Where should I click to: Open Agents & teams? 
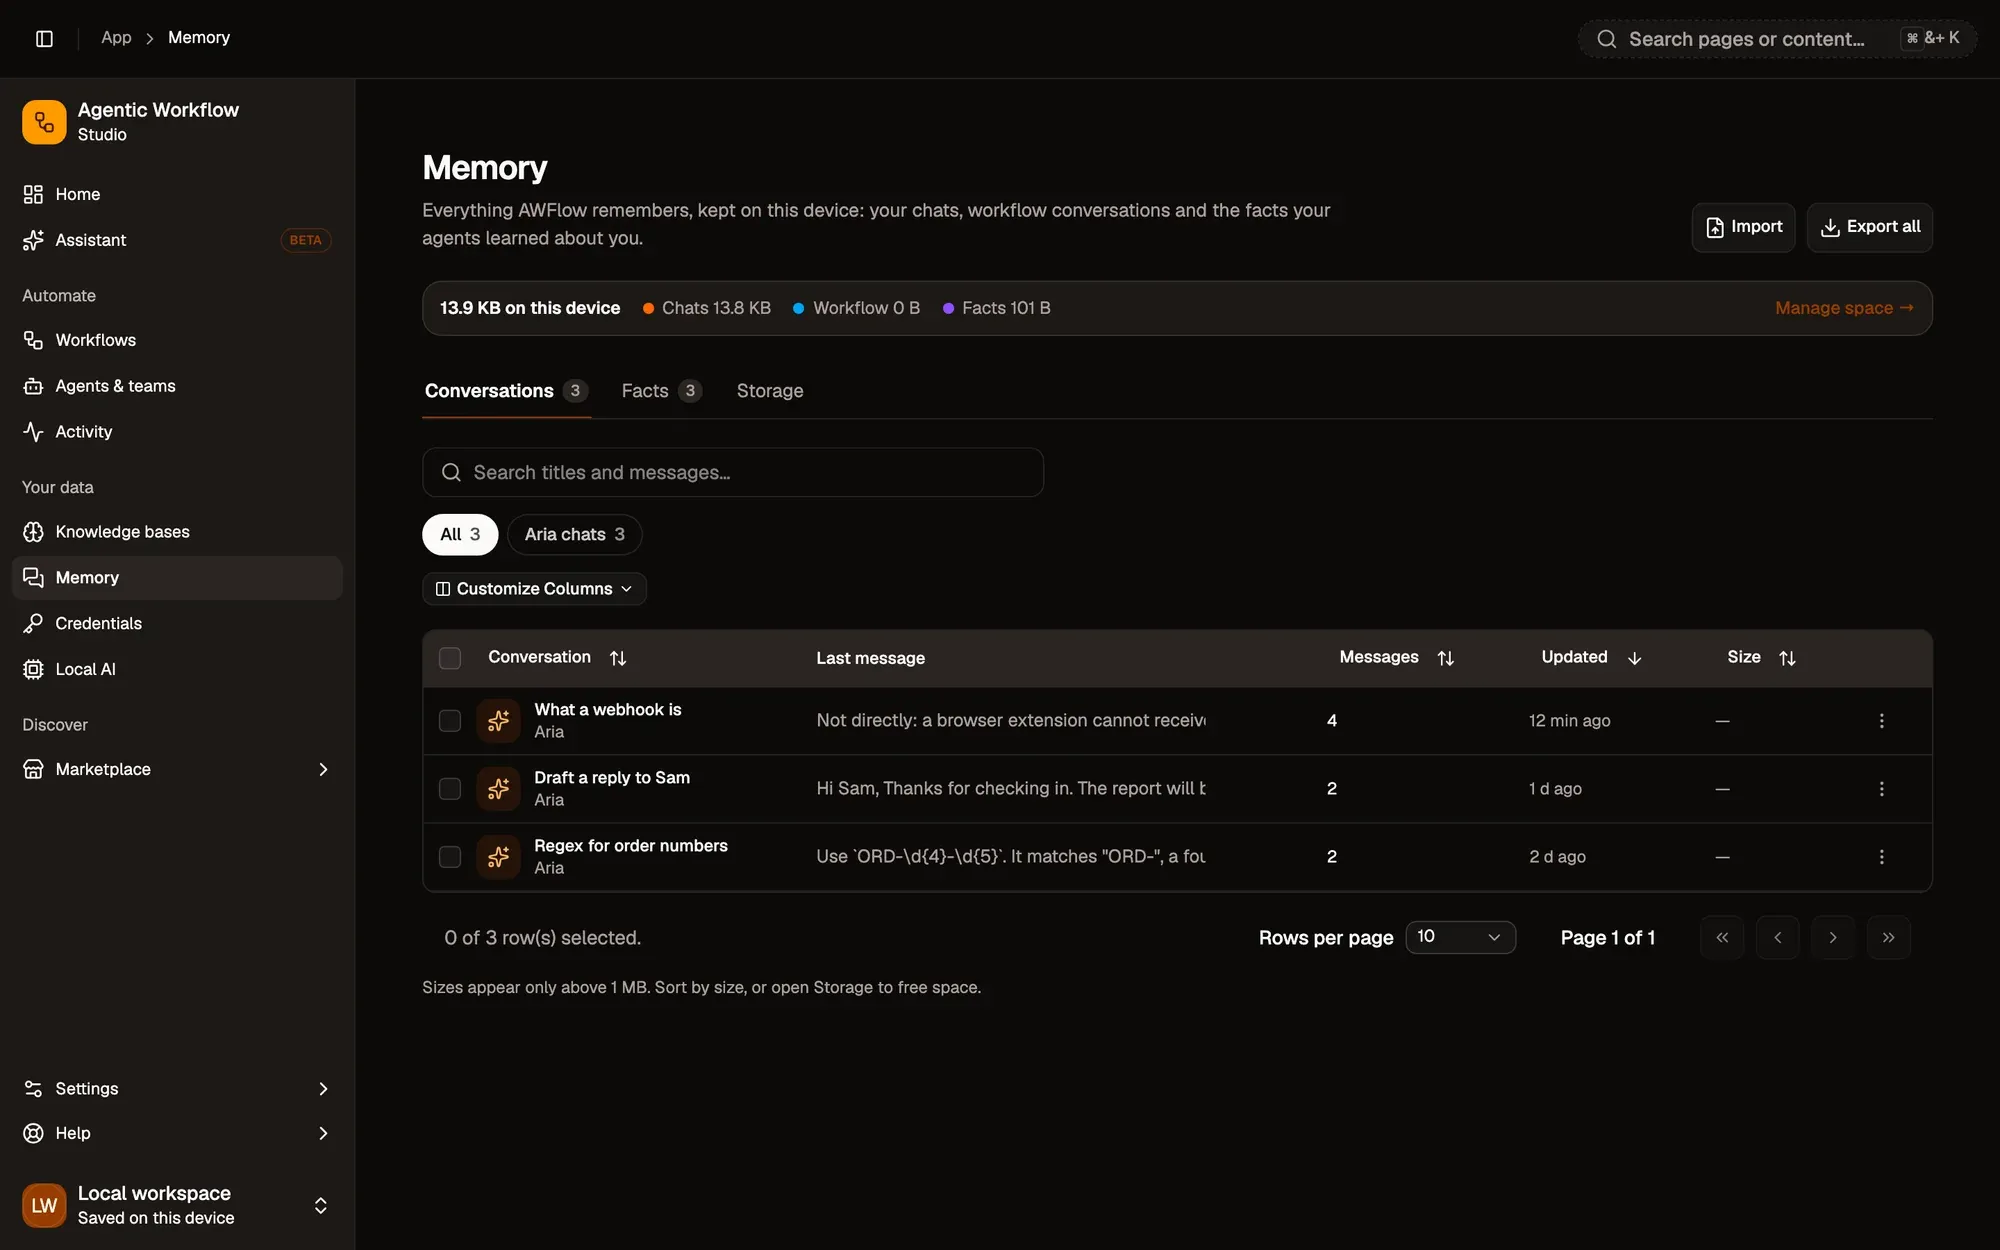[x=177, y=386]
